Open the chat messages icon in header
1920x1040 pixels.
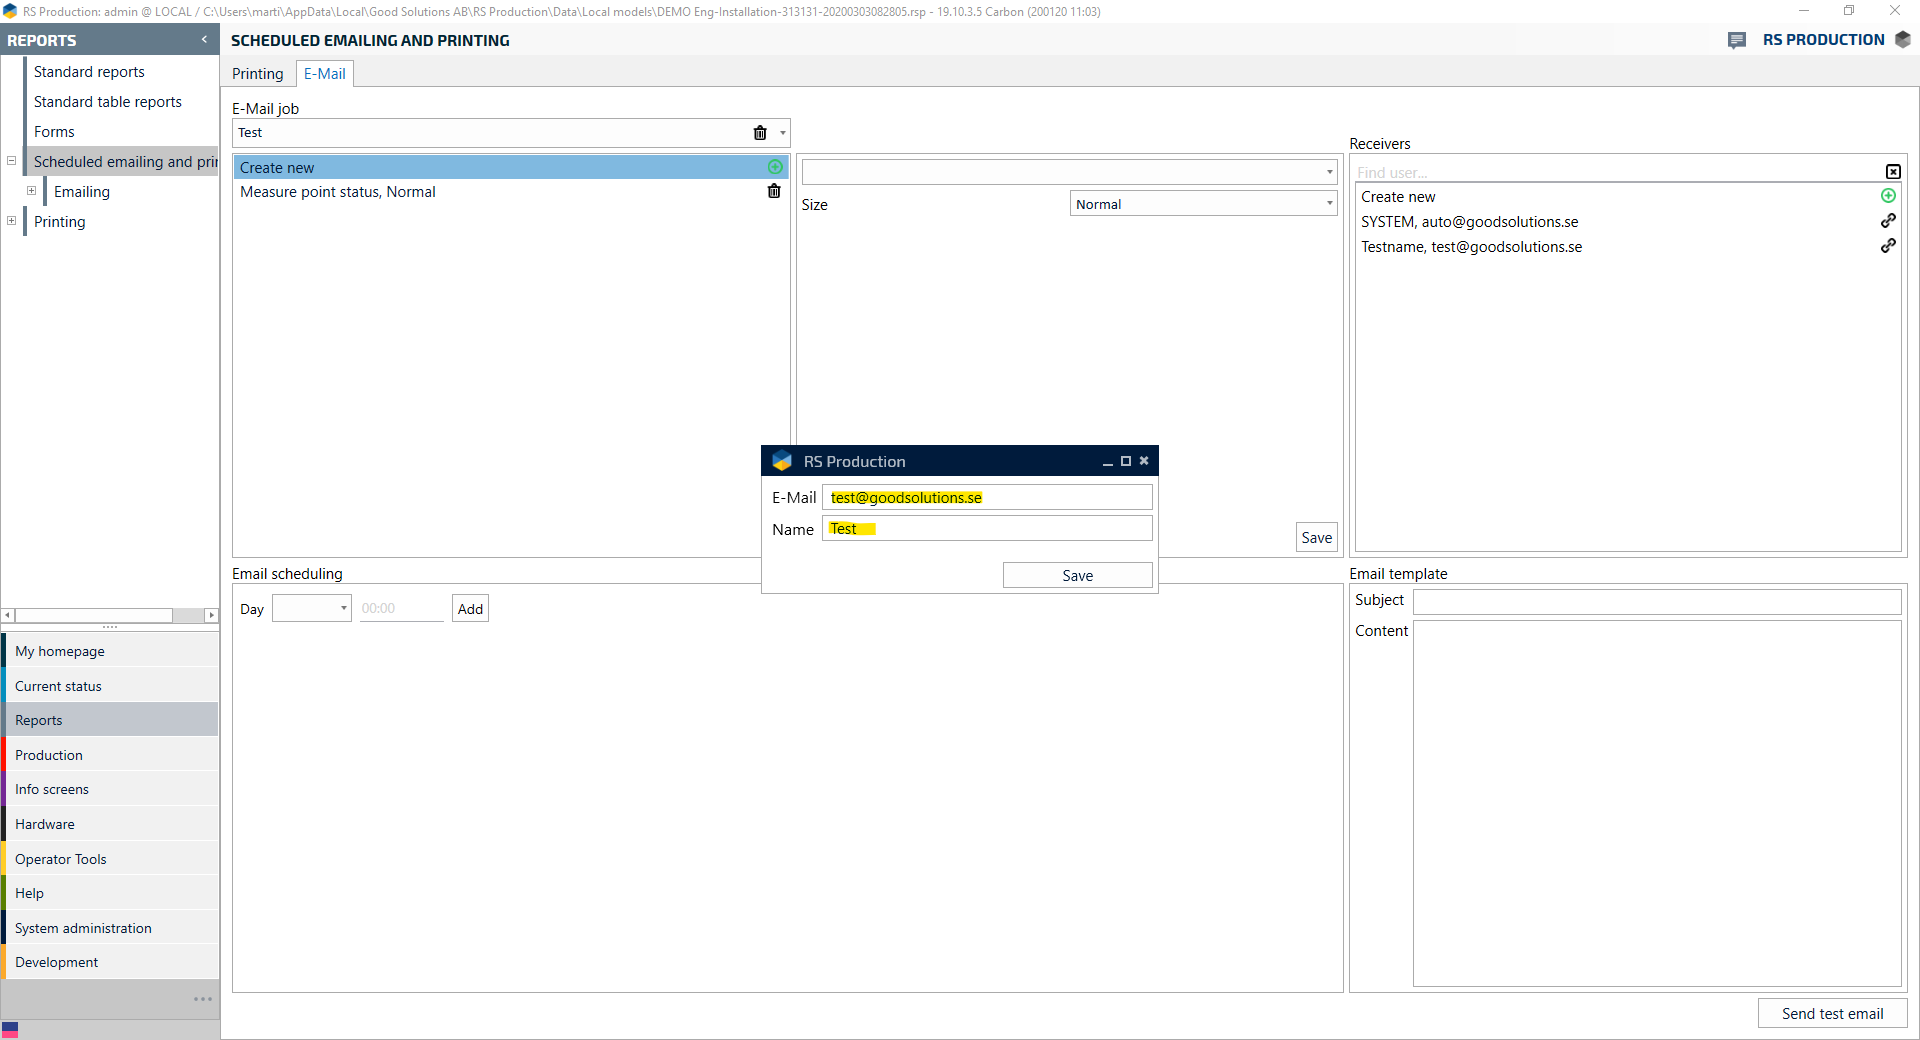point(1737,40)
